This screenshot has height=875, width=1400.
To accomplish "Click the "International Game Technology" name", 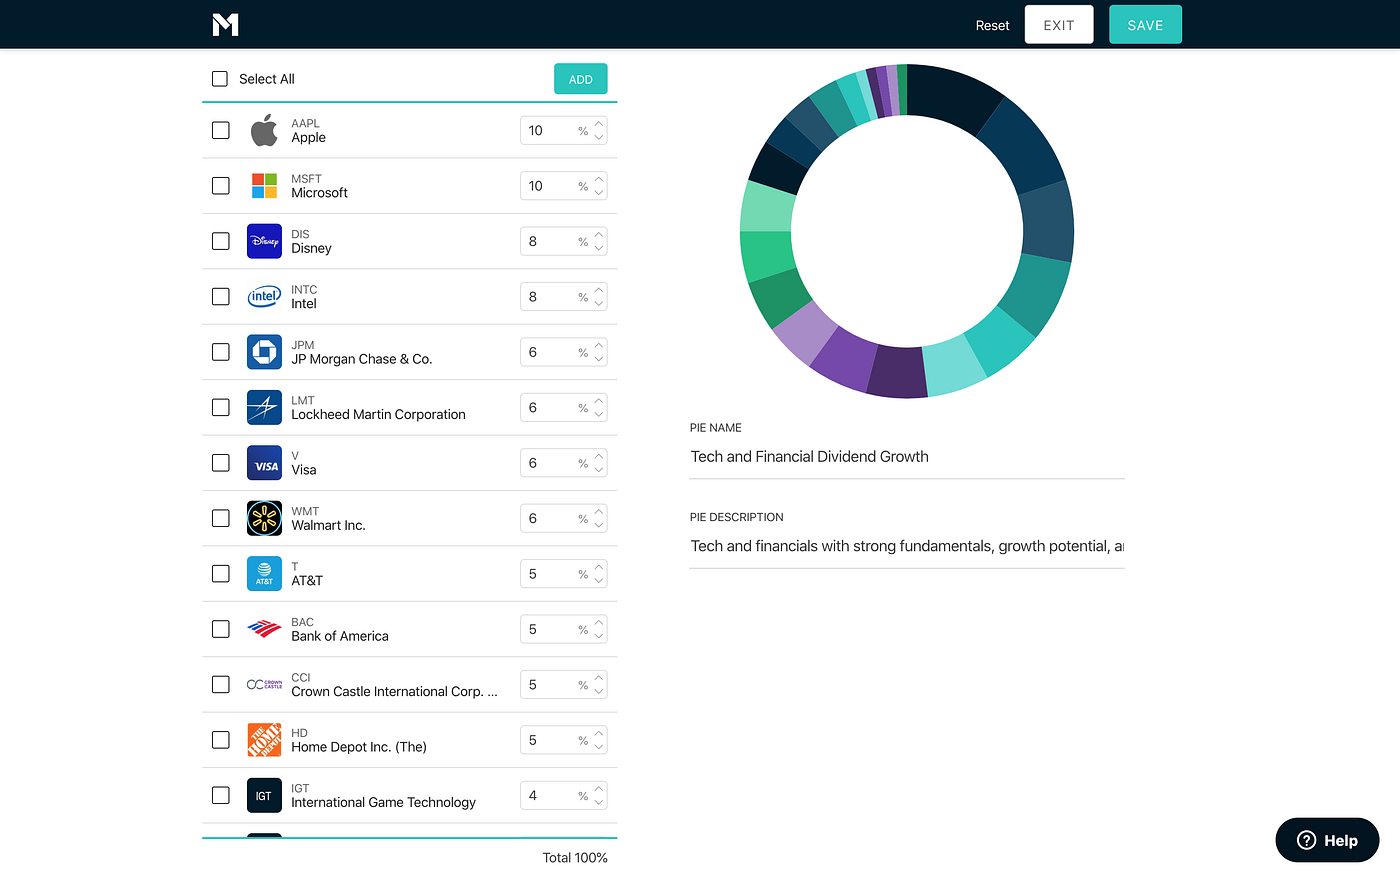I will pos(383,802).
